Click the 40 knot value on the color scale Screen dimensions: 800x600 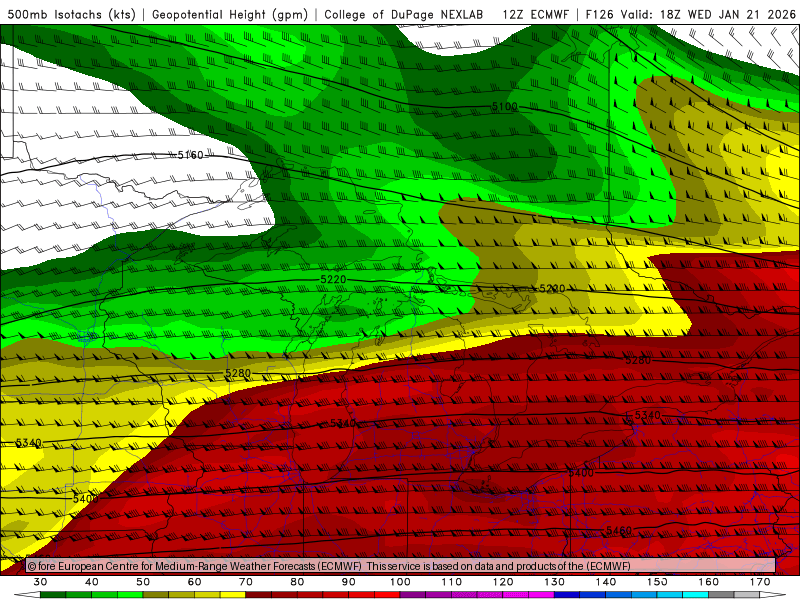pyautogui.click(x=92, y=582)
